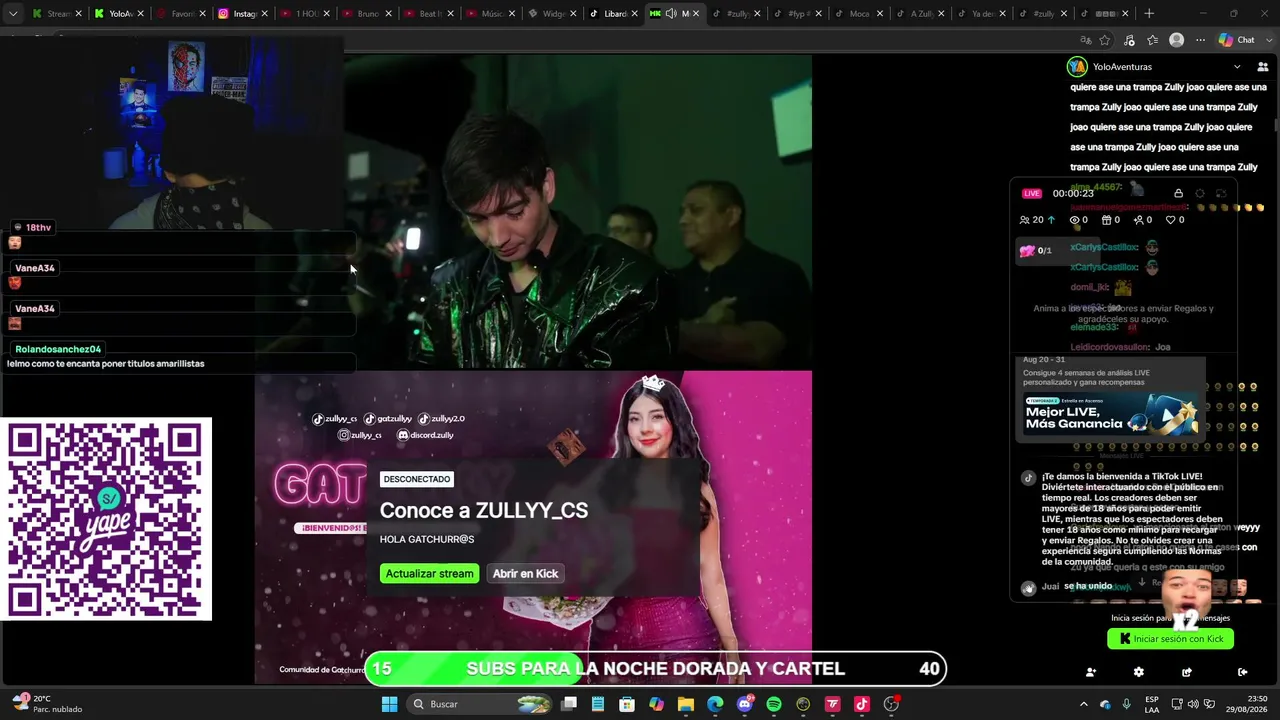This screenshot has height=720, width=1280.
Task: Toggle the microphone icon in system tray
Action: click(1127, 704)
